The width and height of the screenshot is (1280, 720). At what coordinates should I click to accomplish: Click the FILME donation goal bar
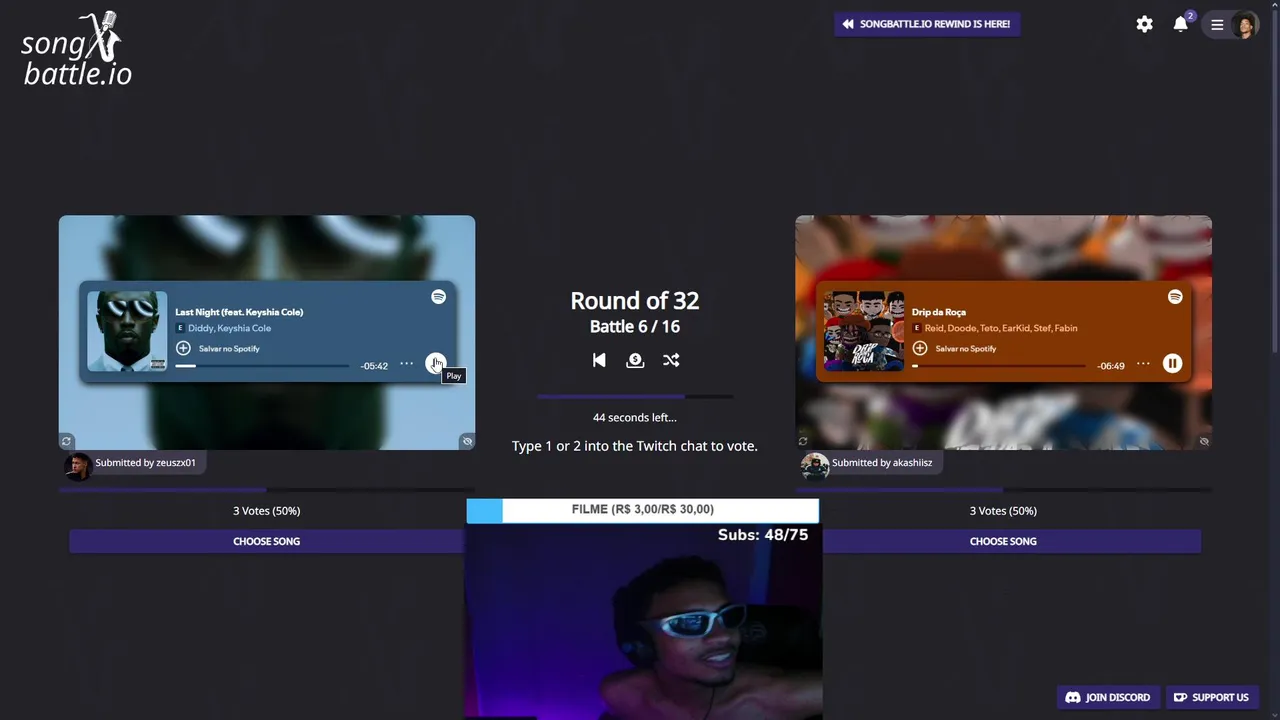pos(642,510)
